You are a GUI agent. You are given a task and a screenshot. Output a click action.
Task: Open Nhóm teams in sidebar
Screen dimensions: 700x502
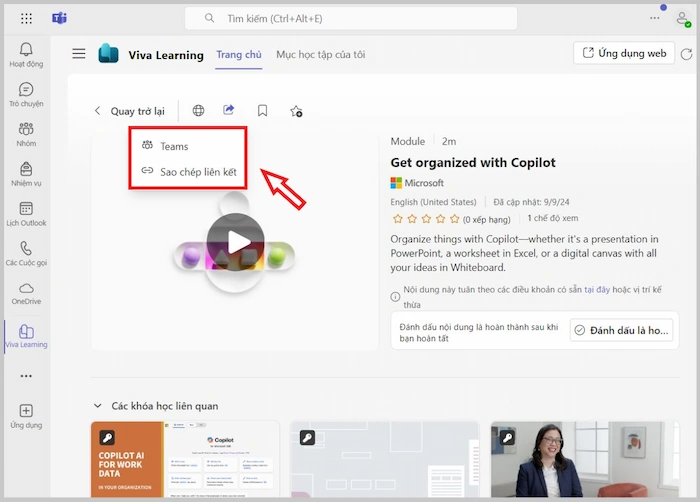point(26,134)
